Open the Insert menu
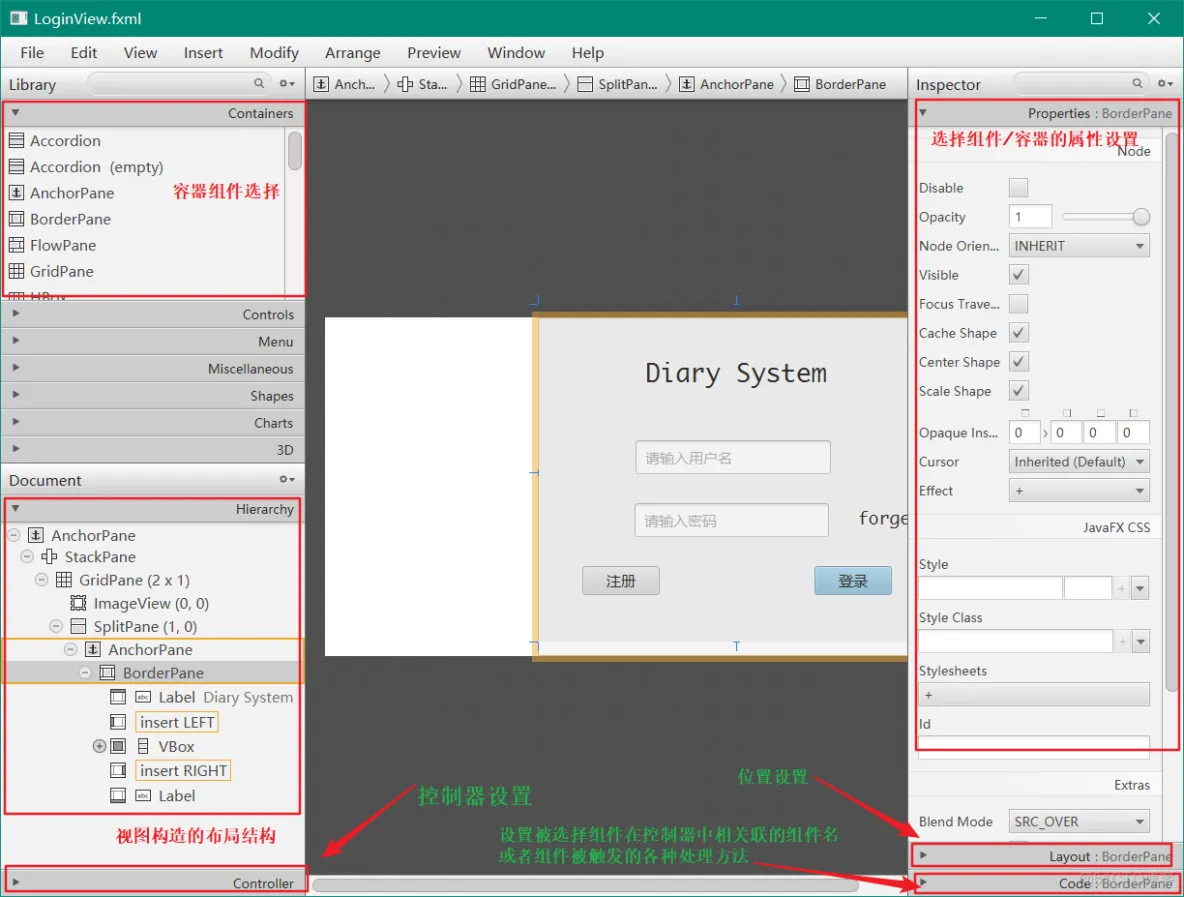Image resolution: width=1184 pixels, height=897 pixels. (x=203, y=53)
